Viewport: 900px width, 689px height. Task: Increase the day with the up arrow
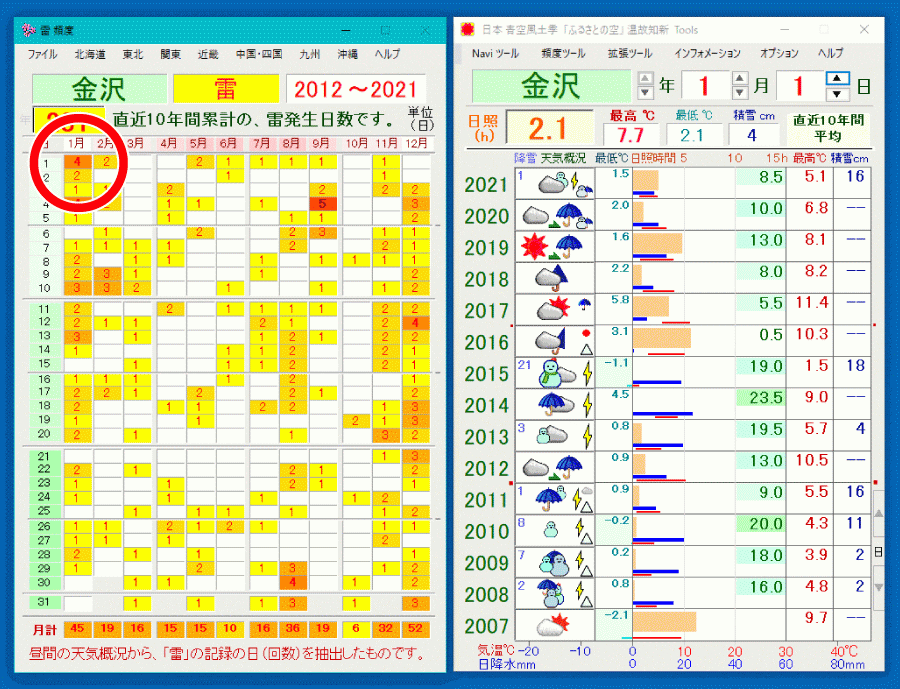click(x=838, y=77)
